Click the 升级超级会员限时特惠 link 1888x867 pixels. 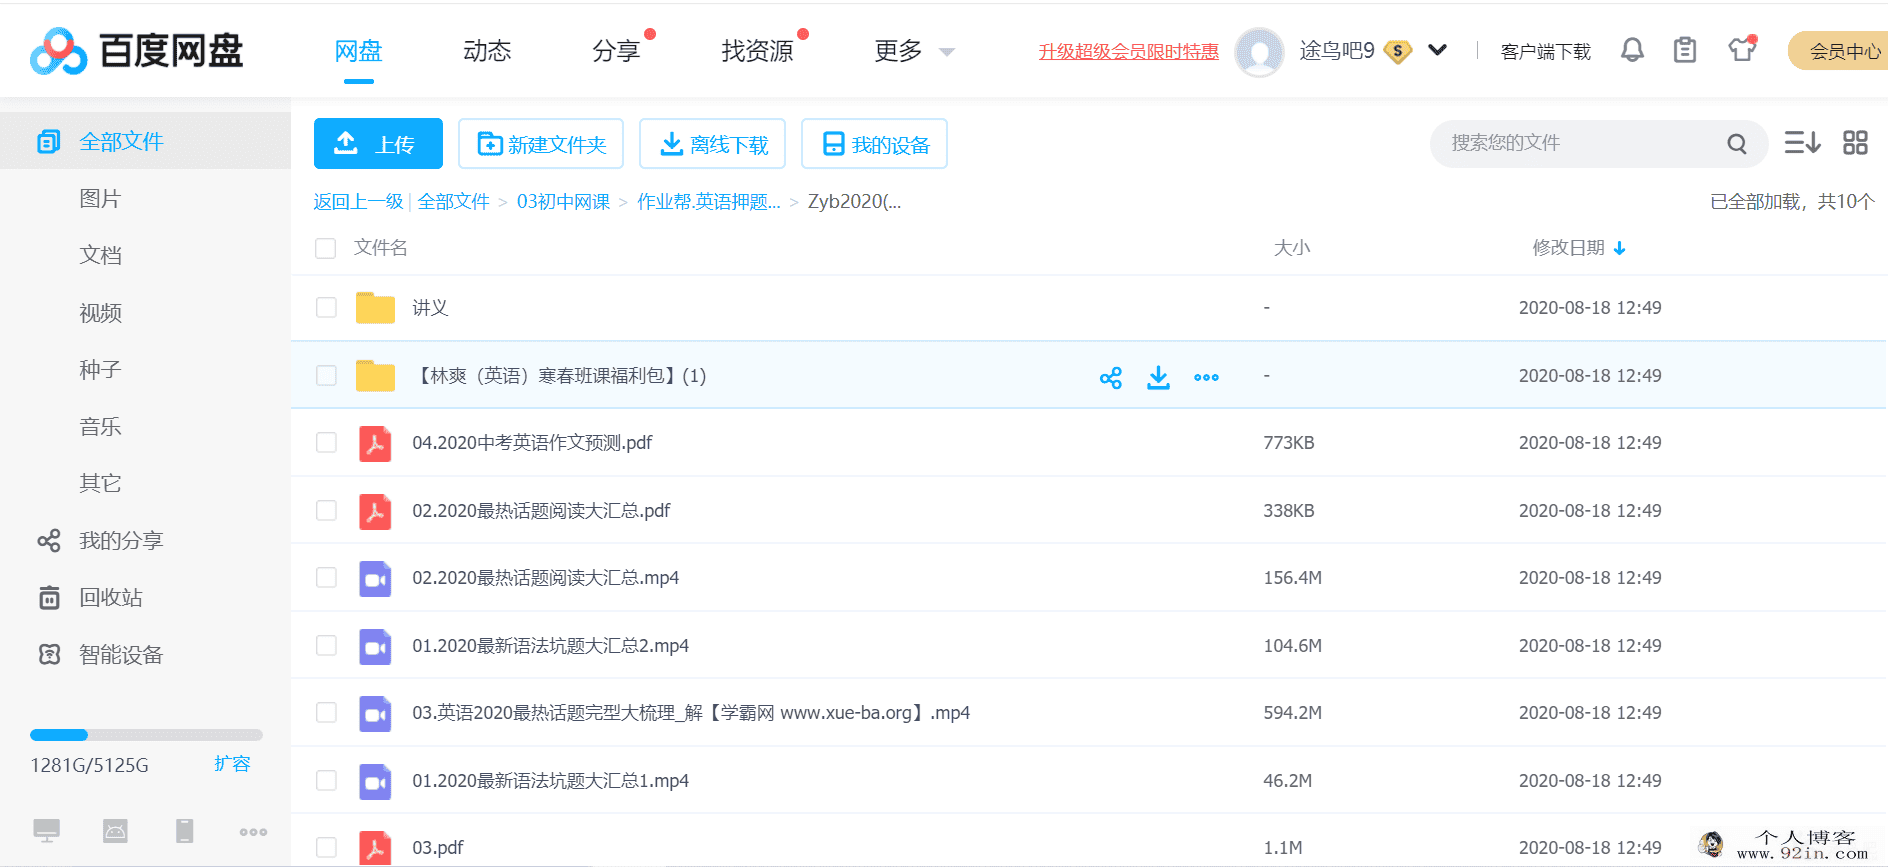point(1128,51)
